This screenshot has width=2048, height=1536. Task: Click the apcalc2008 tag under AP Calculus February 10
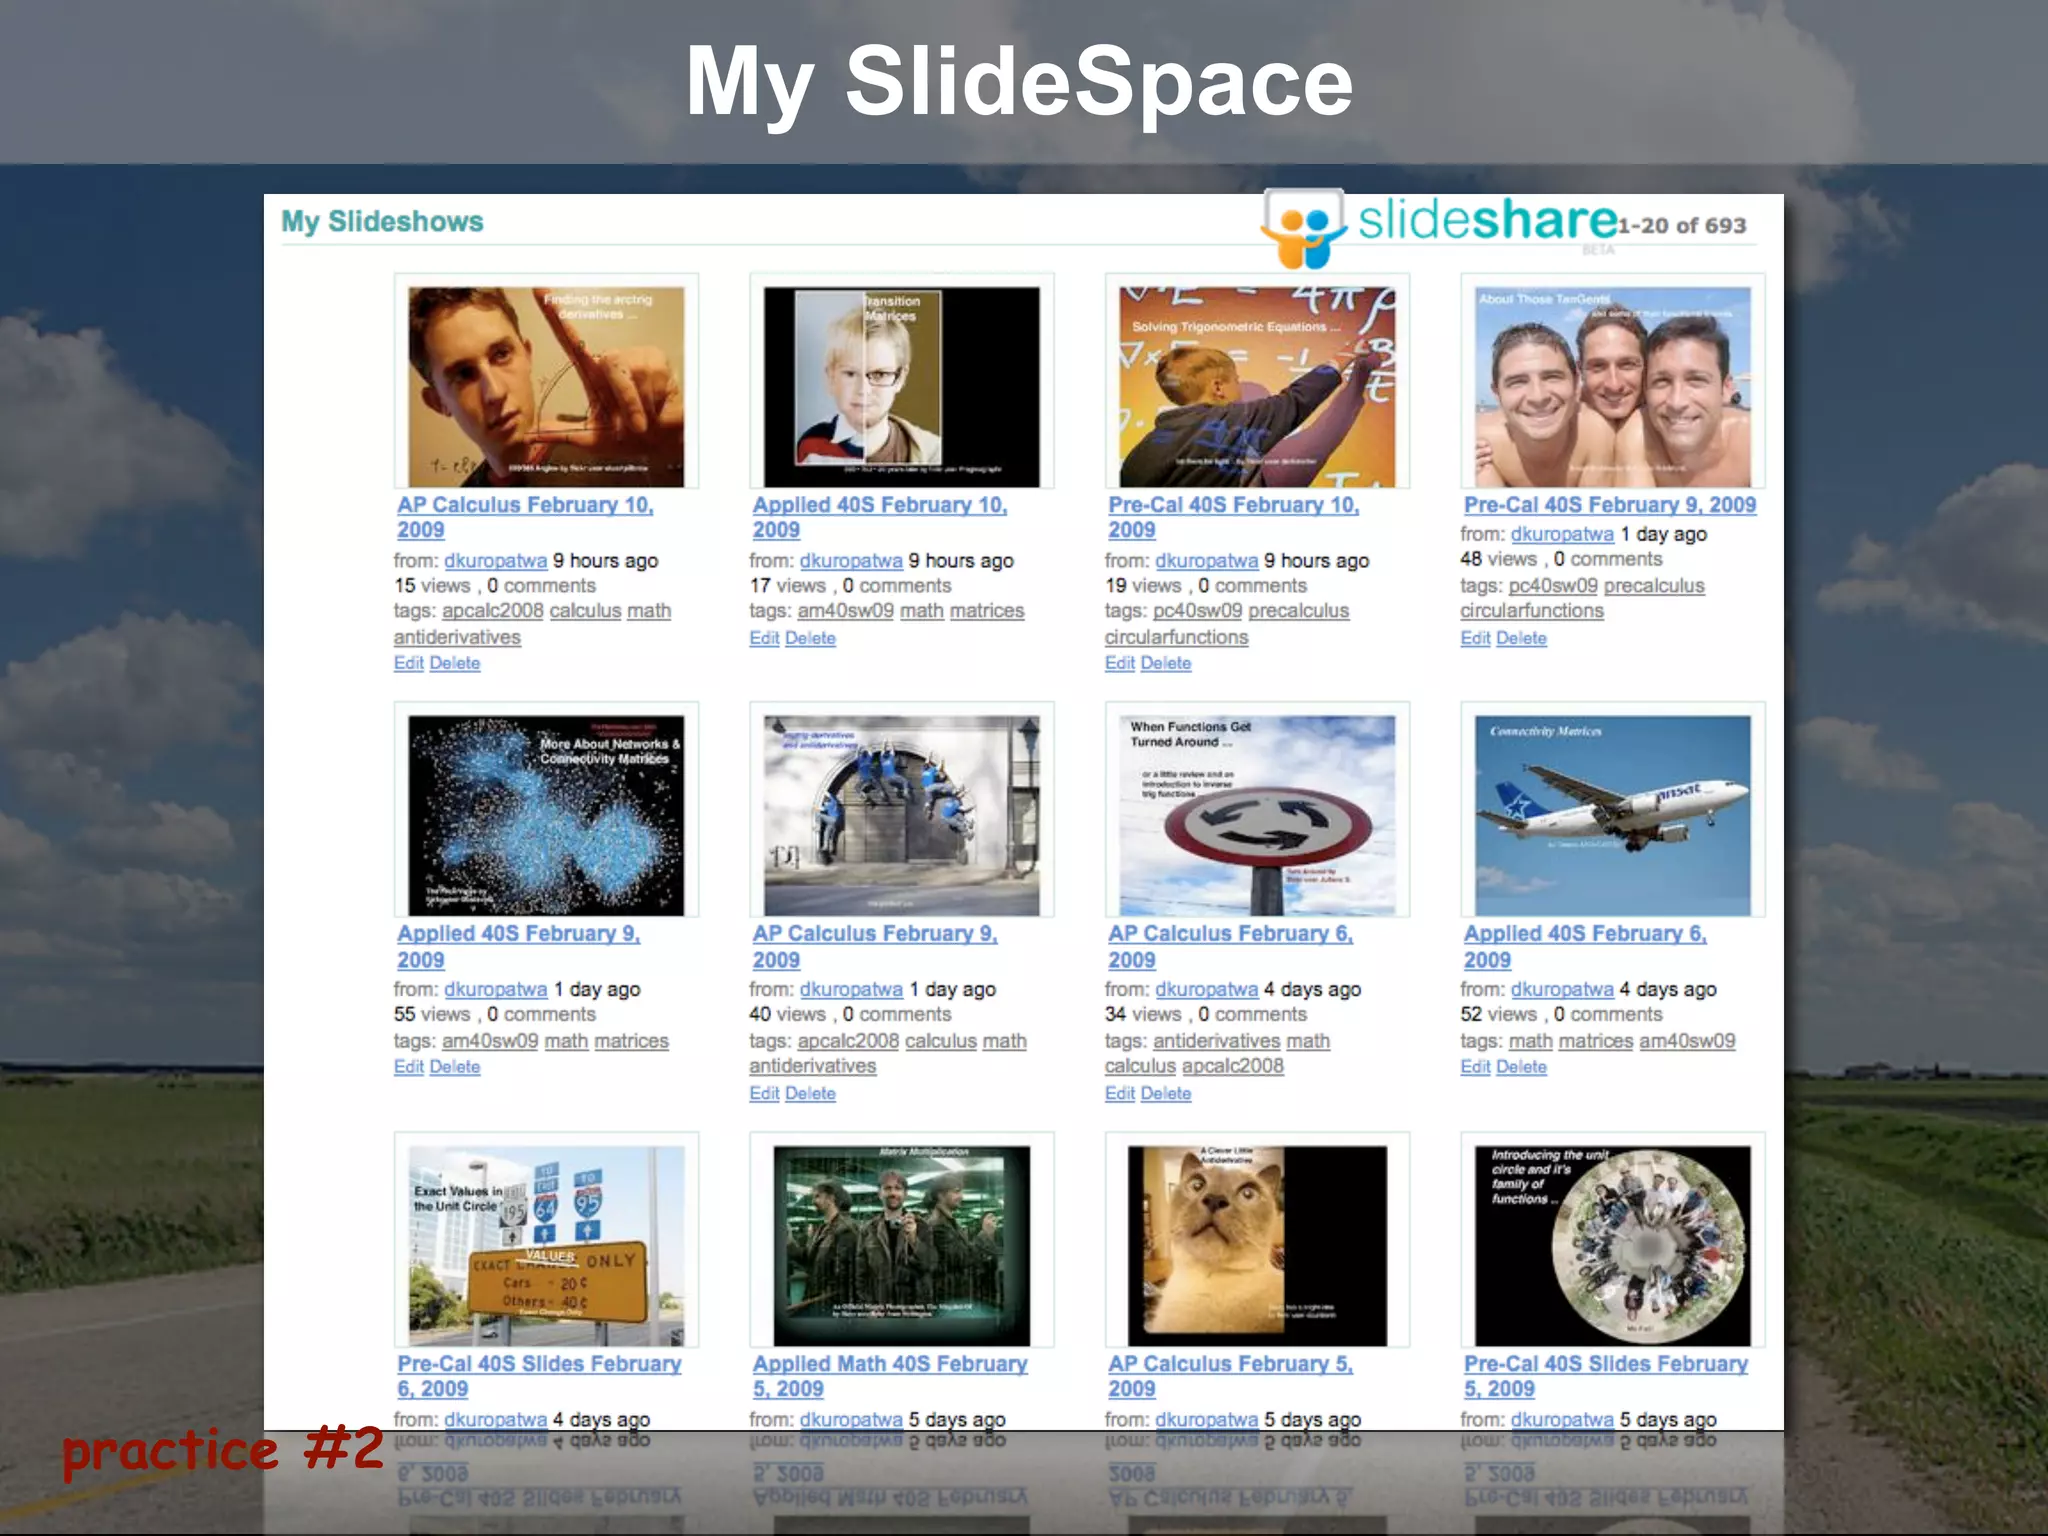point(492,611)
